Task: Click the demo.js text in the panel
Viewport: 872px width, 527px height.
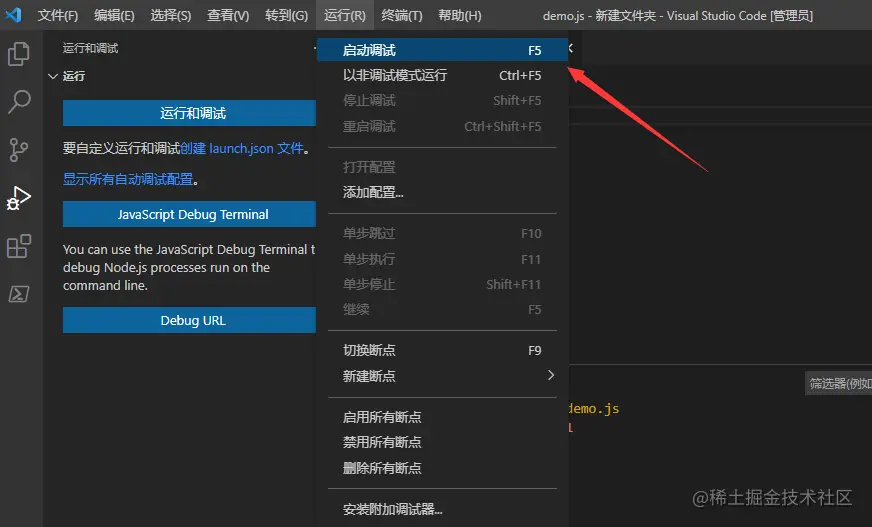Action: [x=593, y=409]
